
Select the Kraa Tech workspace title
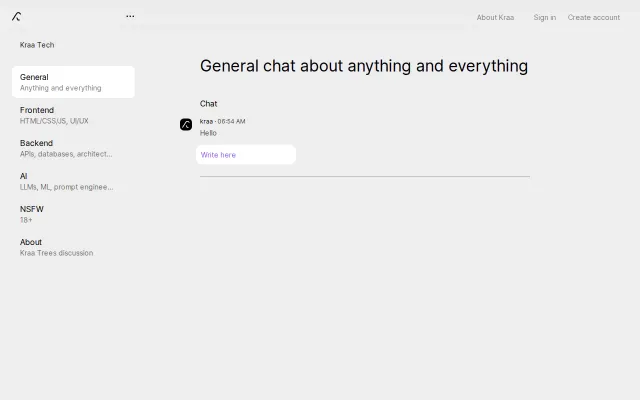point(37,45)
